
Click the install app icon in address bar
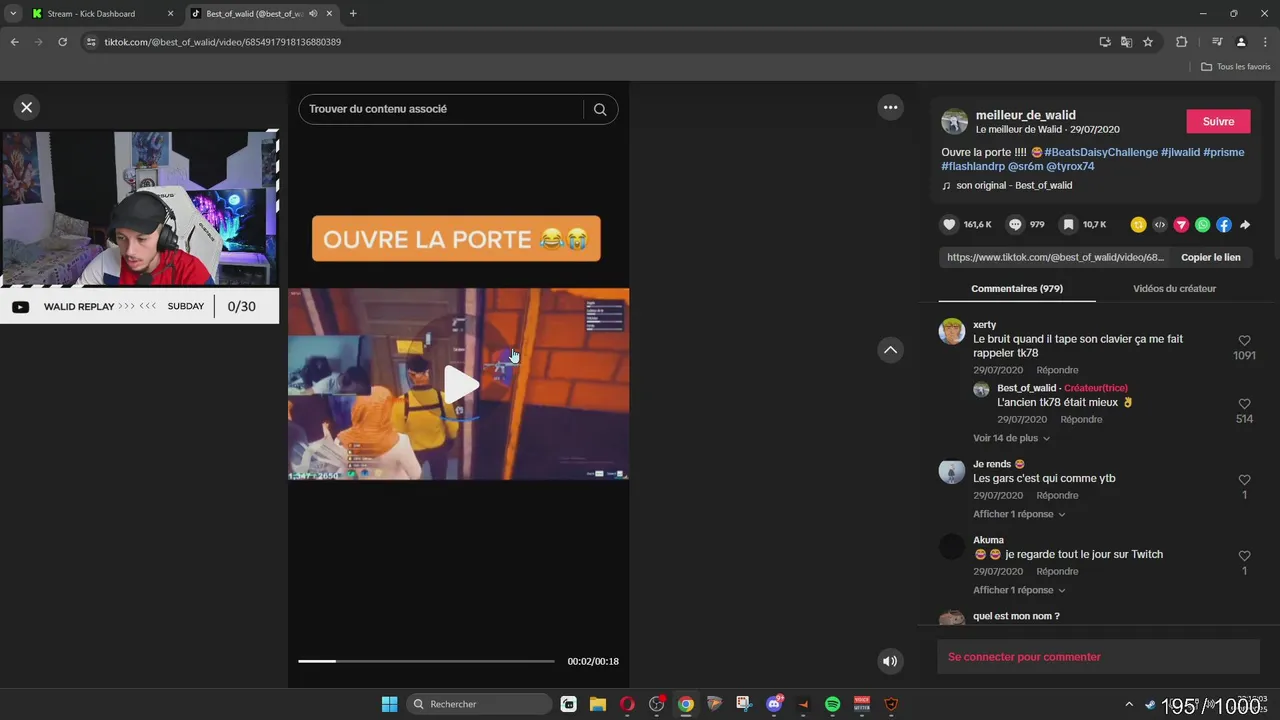coord(1104,42)
